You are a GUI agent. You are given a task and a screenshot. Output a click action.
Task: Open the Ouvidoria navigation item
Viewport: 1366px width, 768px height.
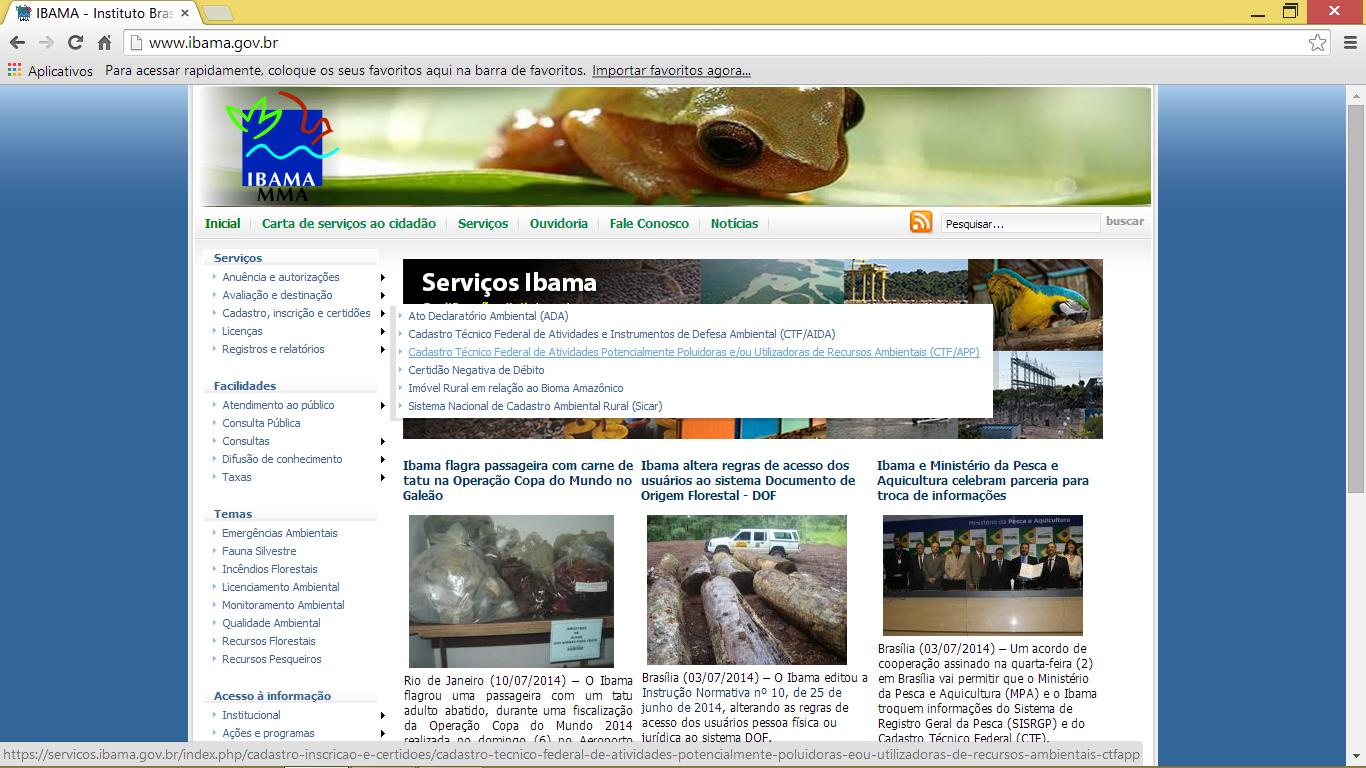[559, 224]
